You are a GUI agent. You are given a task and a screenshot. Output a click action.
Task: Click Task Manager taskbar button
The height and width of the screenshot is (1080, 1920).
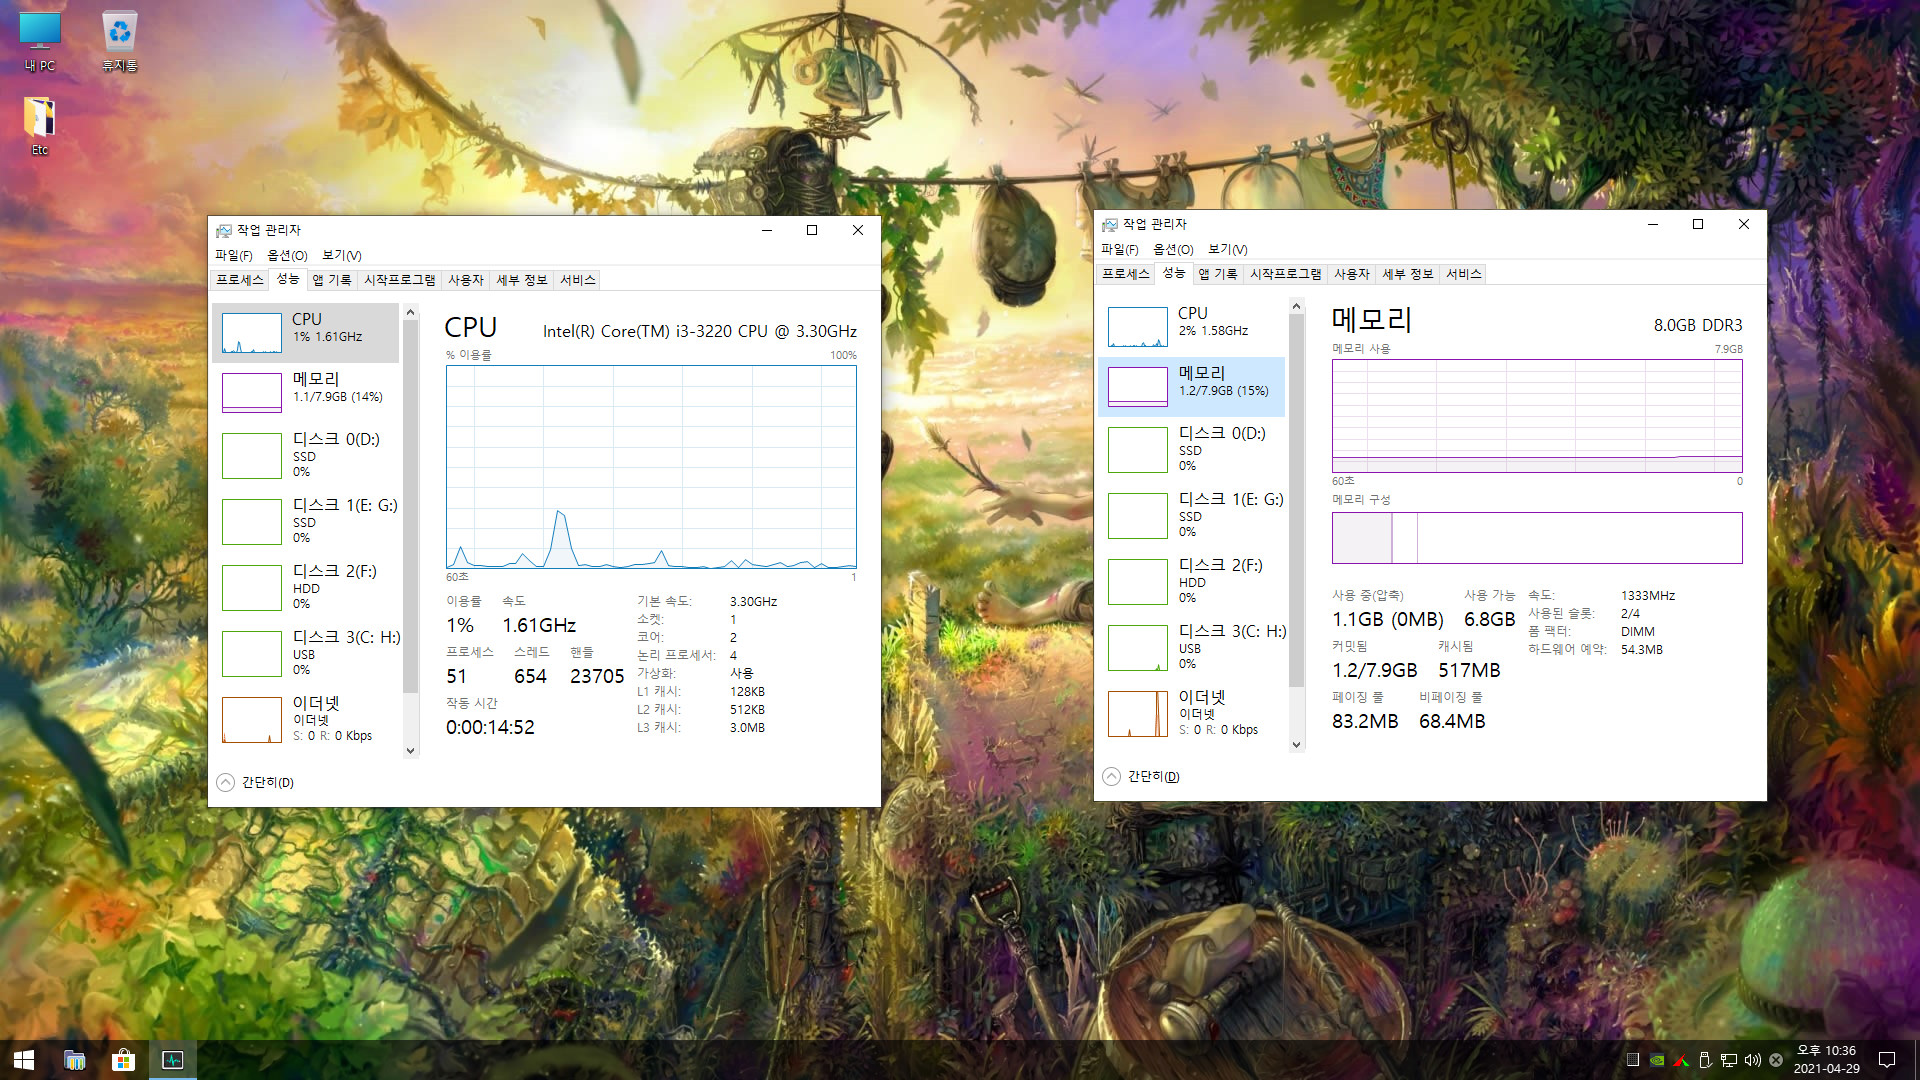pos(172,1060)
